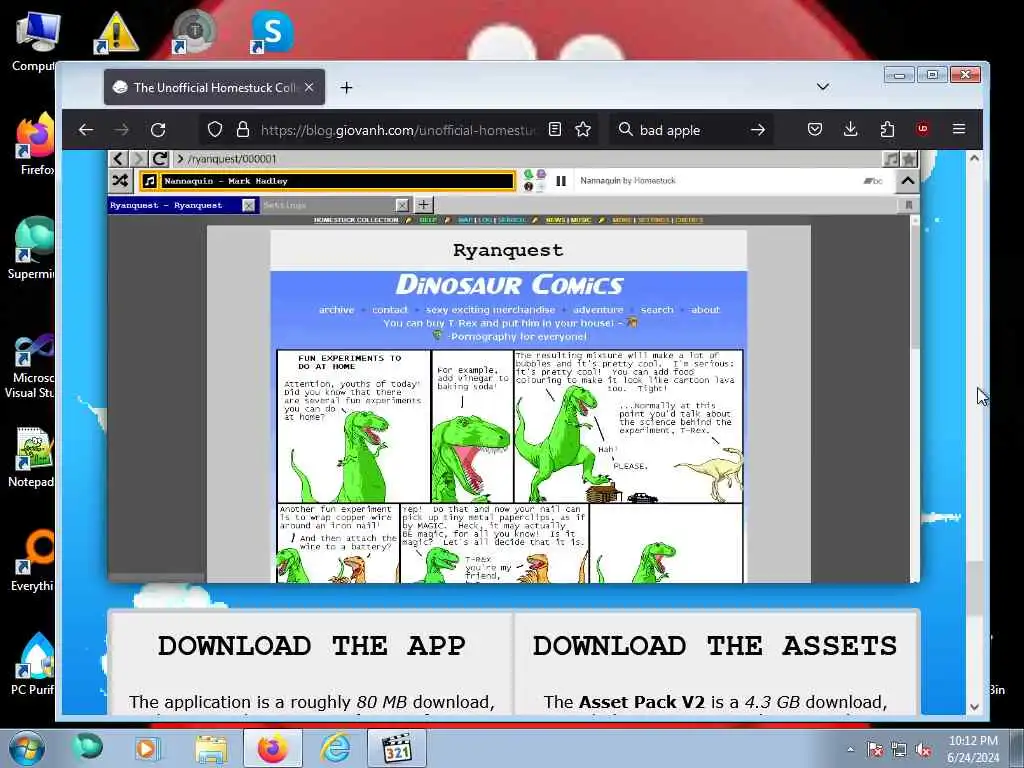Open the Pocket save icon
The image size is (1024, 768).
[814, 129]
